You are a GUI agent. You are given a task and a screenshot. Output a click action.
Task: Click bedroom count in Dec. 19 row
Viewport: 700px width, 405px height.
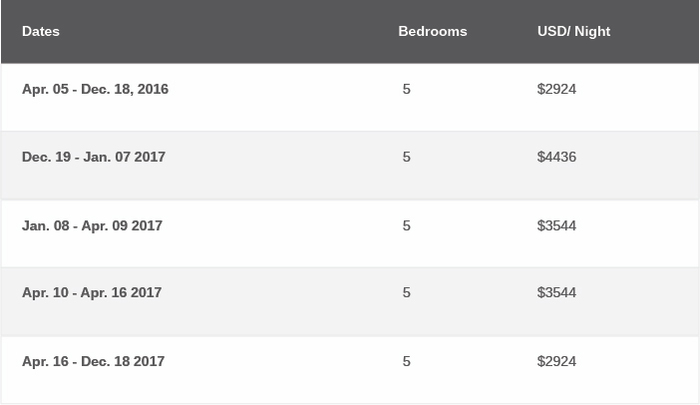(406, 157)
